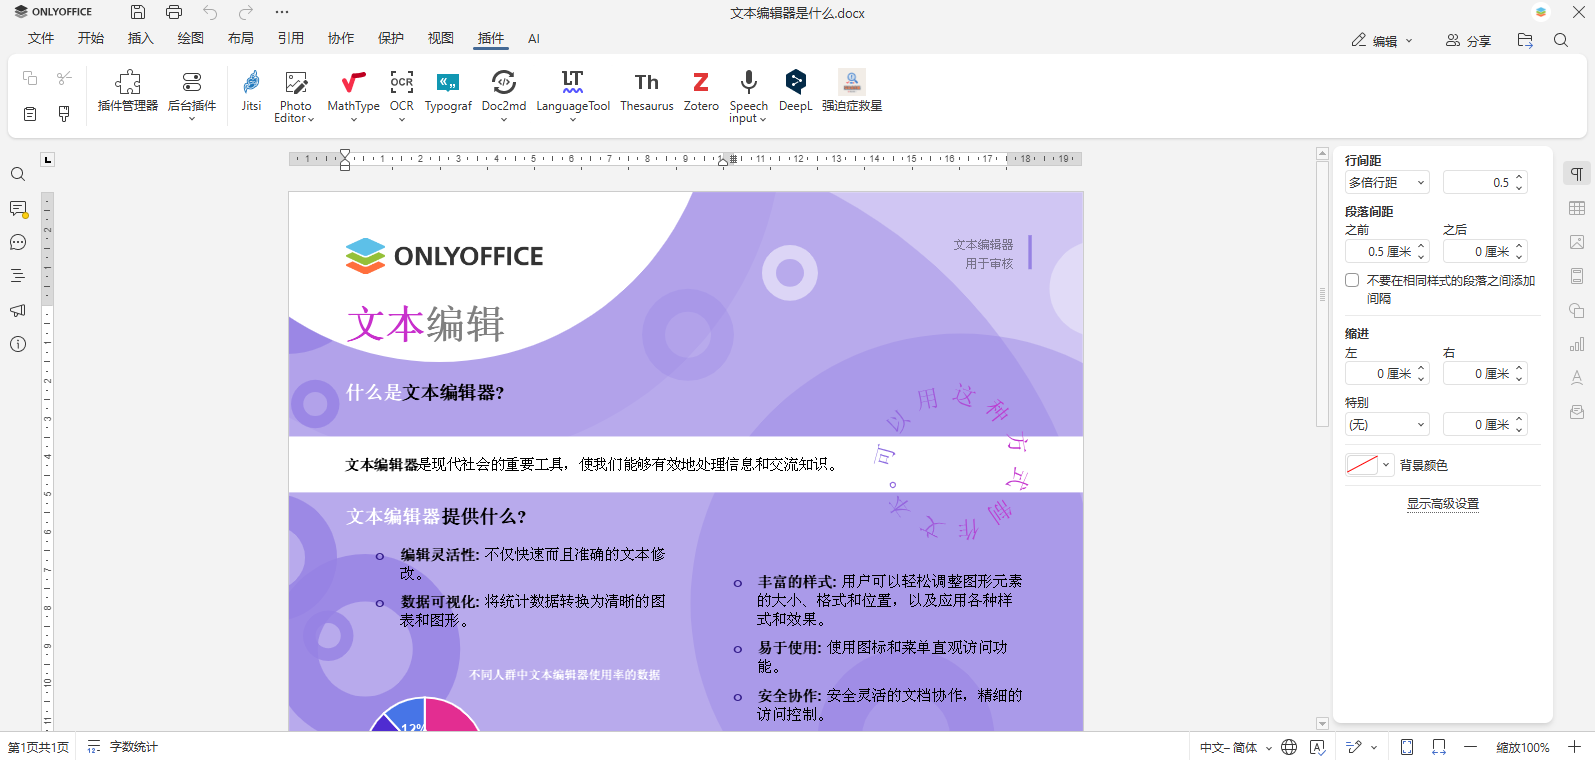The height and width of the screenshot is (760, 1595).
Task: Toggle spell checking in the status bar
Action: click(x=1317, y=747)
